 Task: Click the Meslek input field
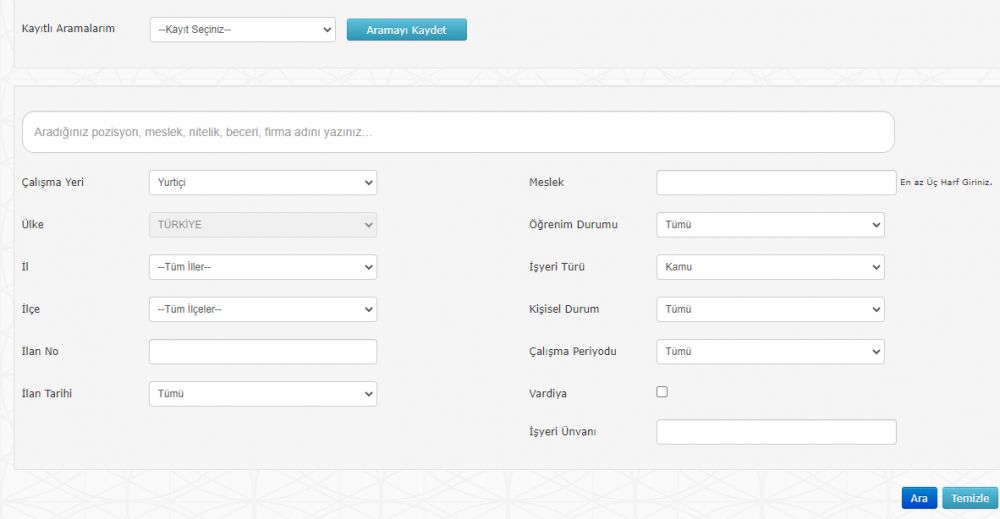coord(776,182)
